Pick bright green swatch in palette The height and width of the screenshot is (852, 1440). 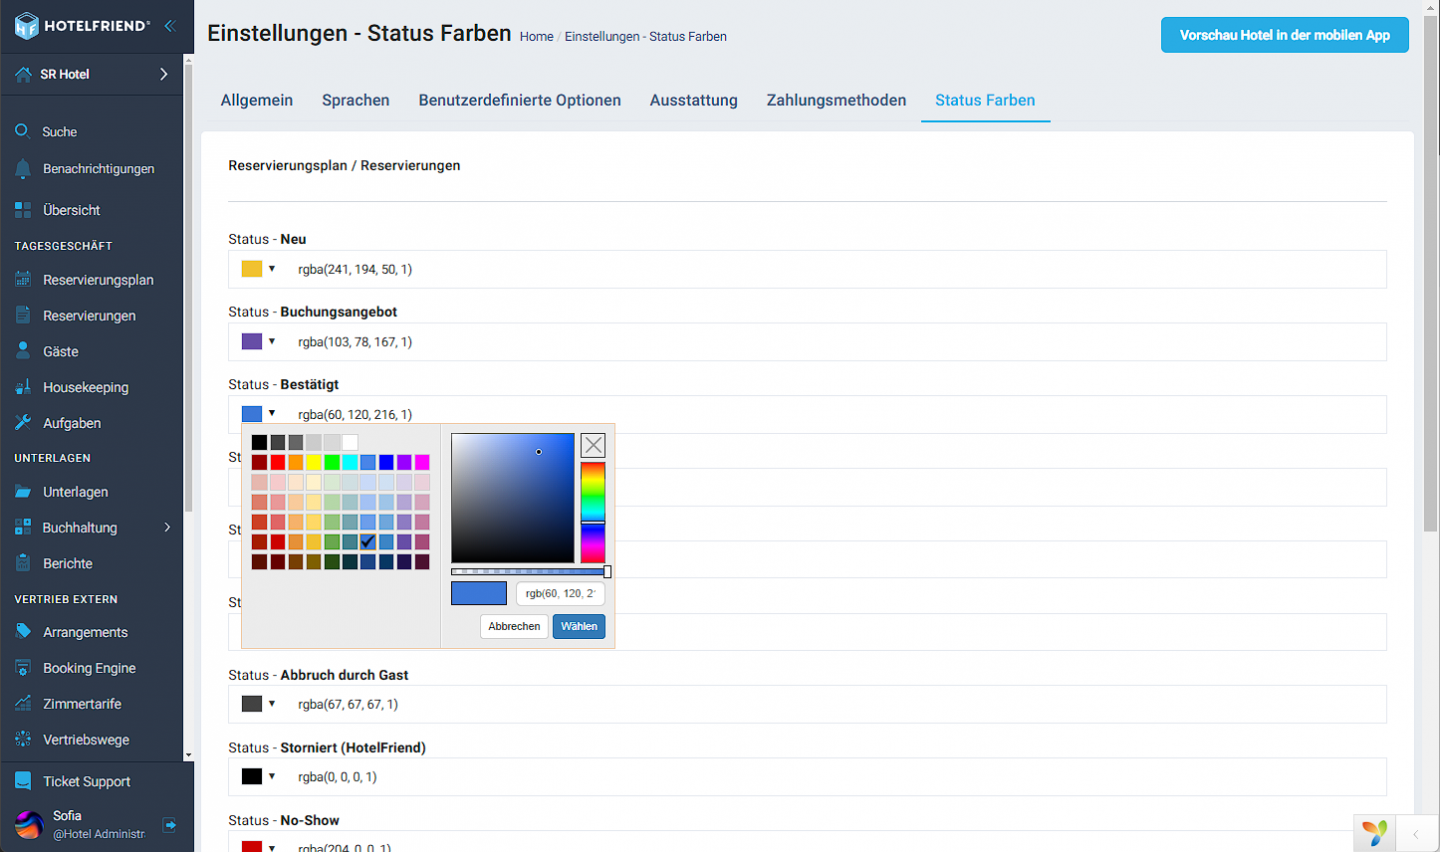(332, 462)
